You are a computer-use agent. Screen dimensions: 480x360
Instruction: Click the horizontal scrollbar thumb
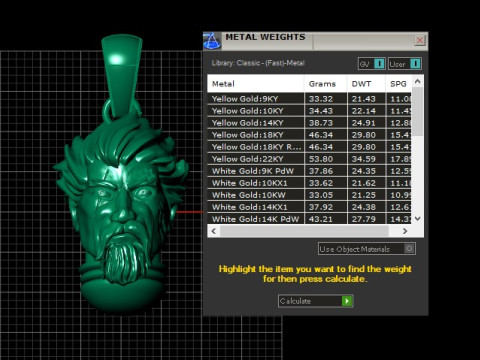pos(304,231)
